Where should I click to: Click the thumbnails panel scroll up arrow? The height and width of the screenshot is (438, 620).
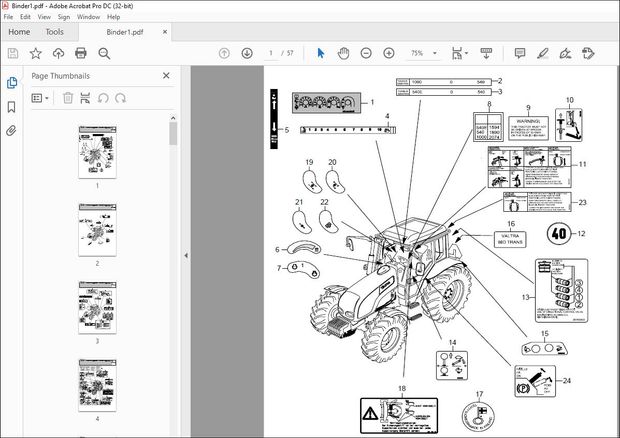pos(173,118)
